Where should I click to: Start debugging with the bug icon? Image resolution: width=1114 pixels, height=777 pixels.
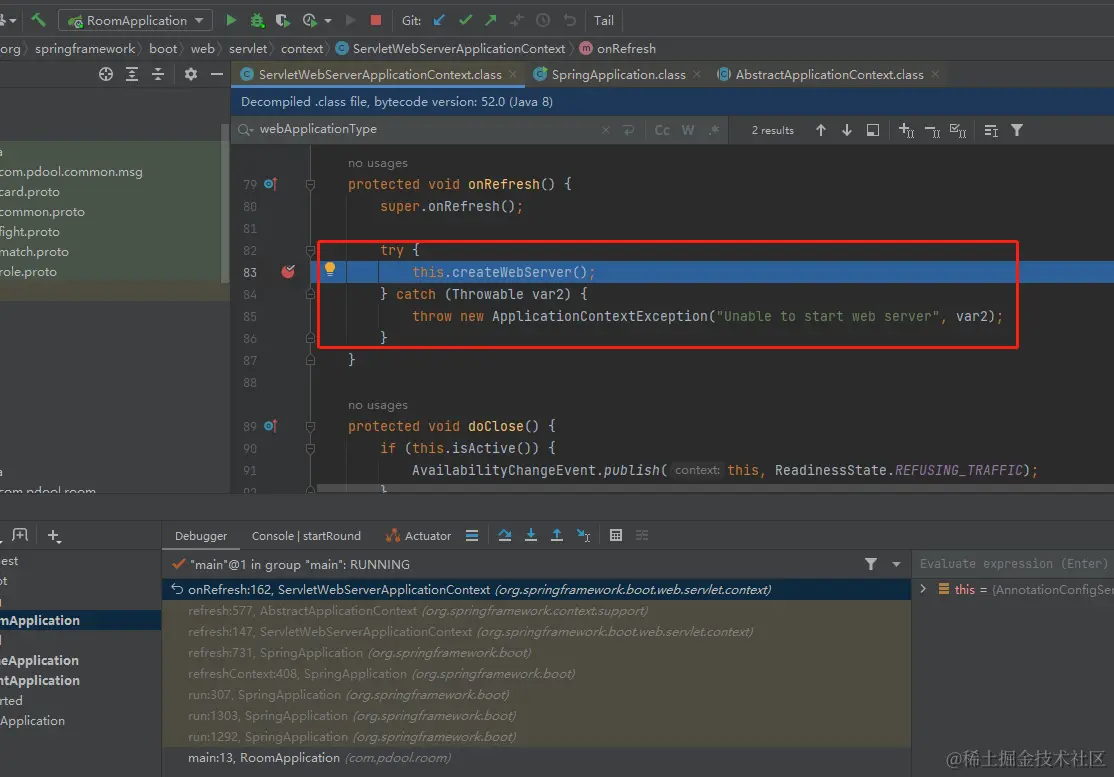257,20
